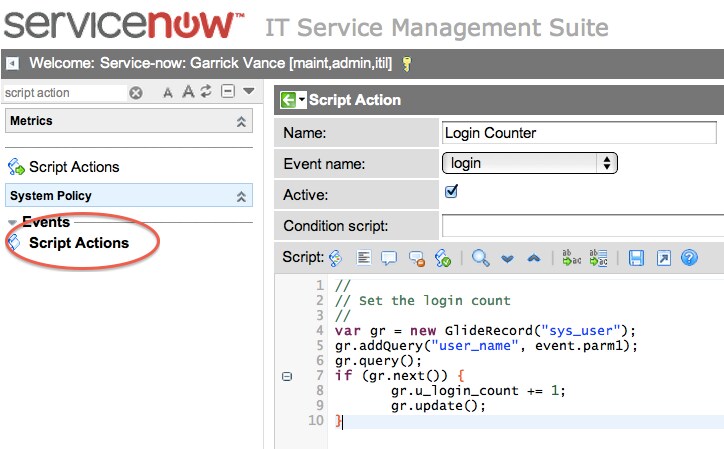Click the Name field Login Counter
This screenshot has width=724, height=449.
pyautogui.click(x=579, y=133)
